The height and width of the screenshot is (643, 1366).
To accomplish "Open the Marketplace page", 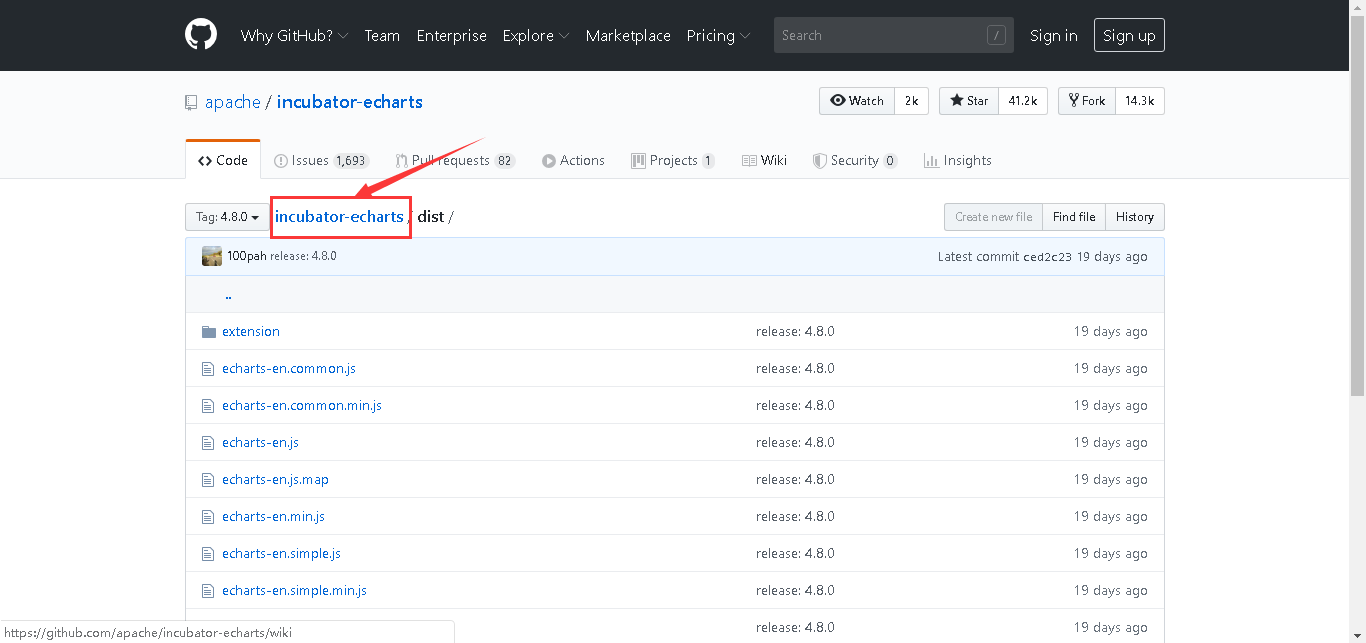I will (628, 35).
